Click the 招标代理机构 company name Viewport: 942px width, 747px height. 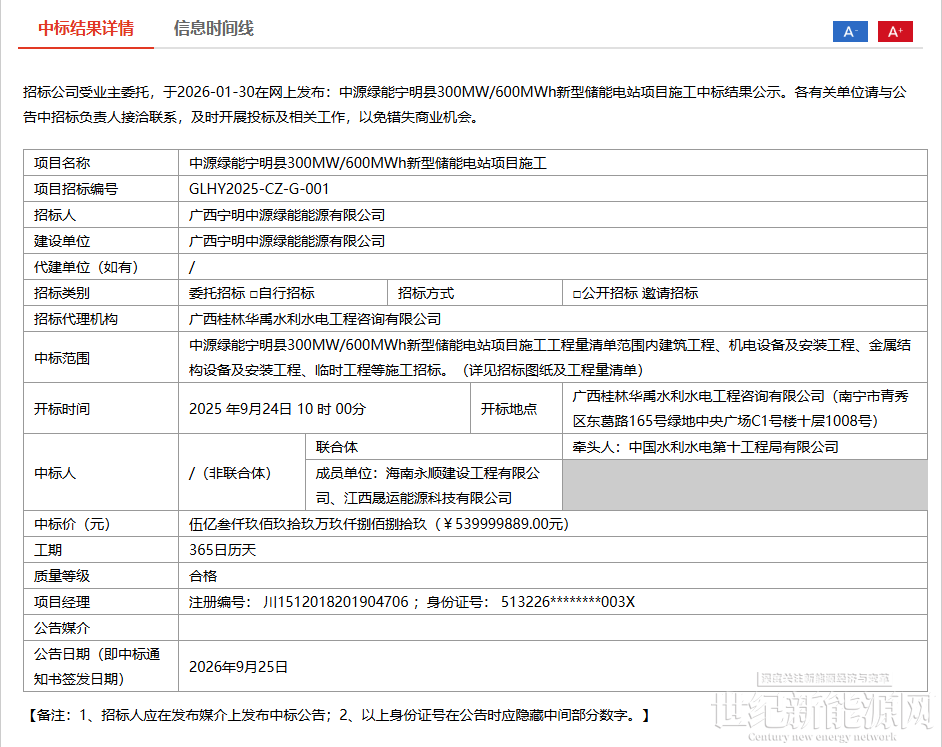(x=315, y=319)
